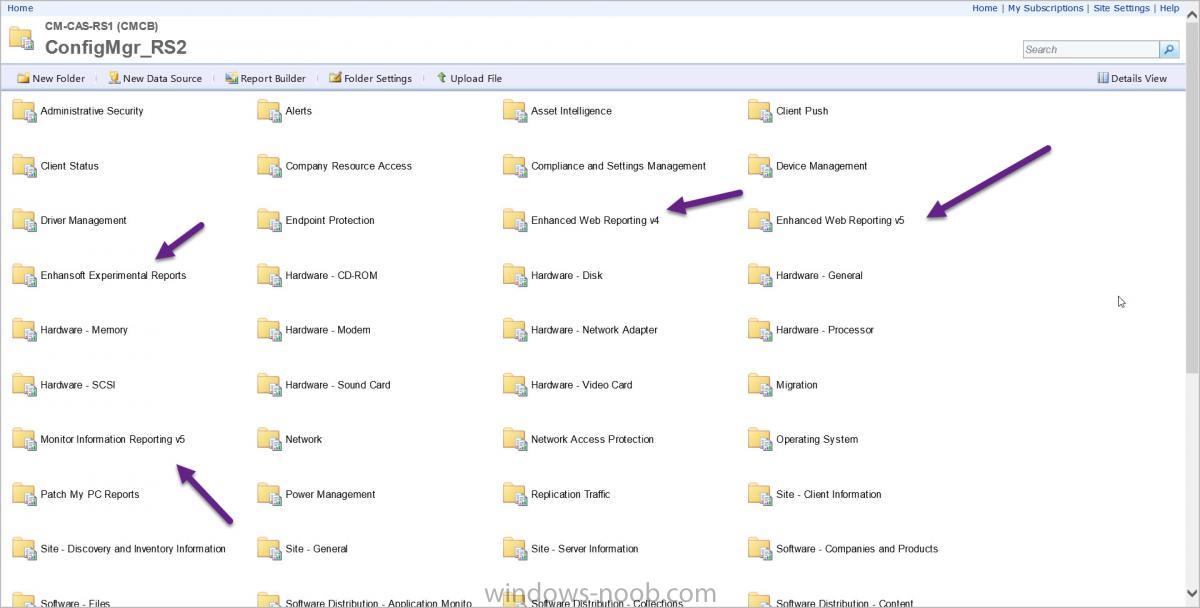The height and width of the screenshot is (608, 1200).
Task: Open the Hardware - Disk folder link
Action: [x=567, y=275]
